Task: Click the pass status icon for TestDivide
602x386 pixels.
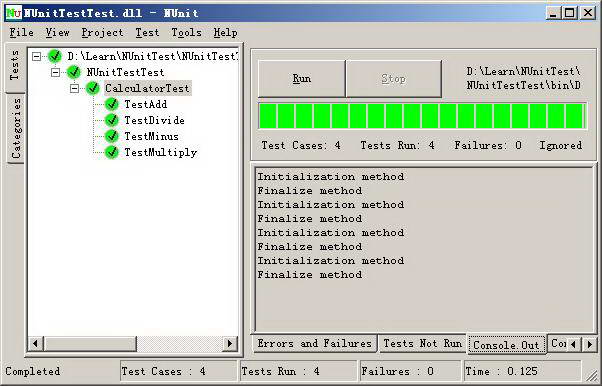Action: click(112, 120)
